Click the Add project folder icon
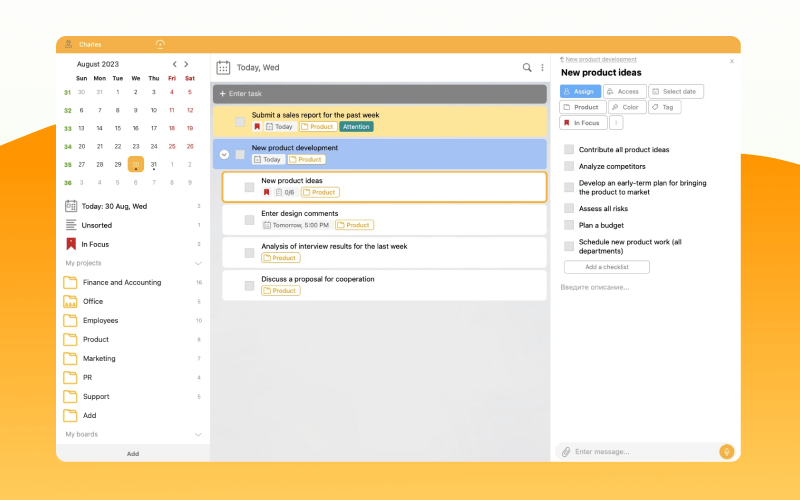 click(x=70, y=415)
